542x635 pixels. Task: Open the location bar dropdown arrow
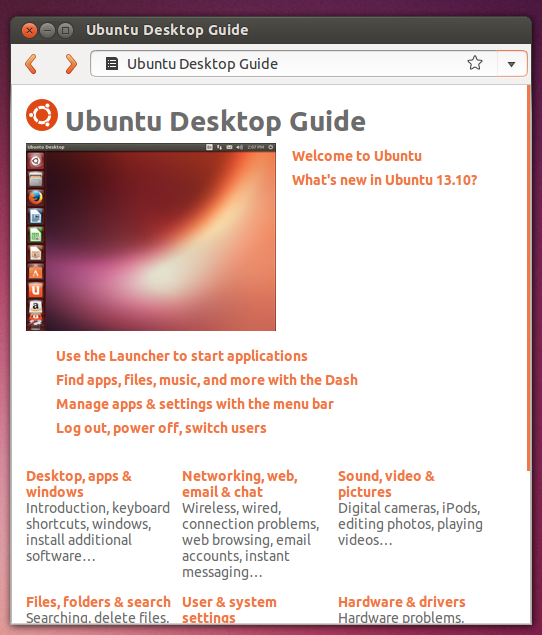(x=512, y=64)
